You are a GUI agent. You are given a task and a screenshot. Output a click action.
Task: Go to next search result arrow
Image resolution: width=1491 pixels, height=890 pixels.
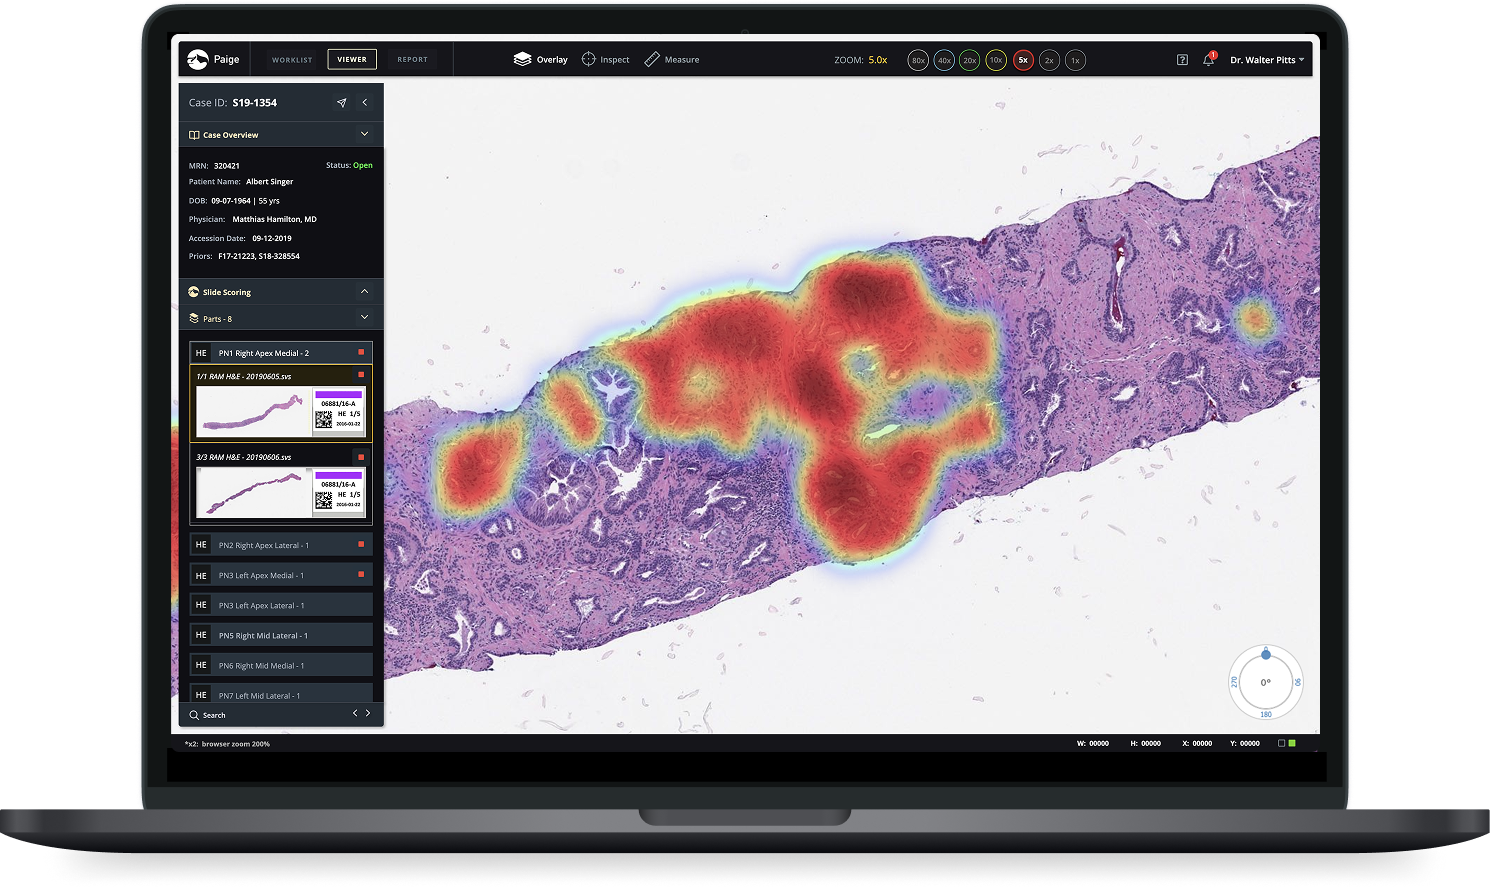tap(368, 713)
